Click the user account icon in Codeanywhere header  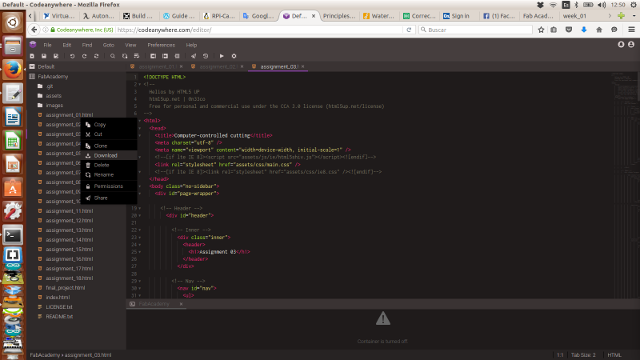pos(631,44)
